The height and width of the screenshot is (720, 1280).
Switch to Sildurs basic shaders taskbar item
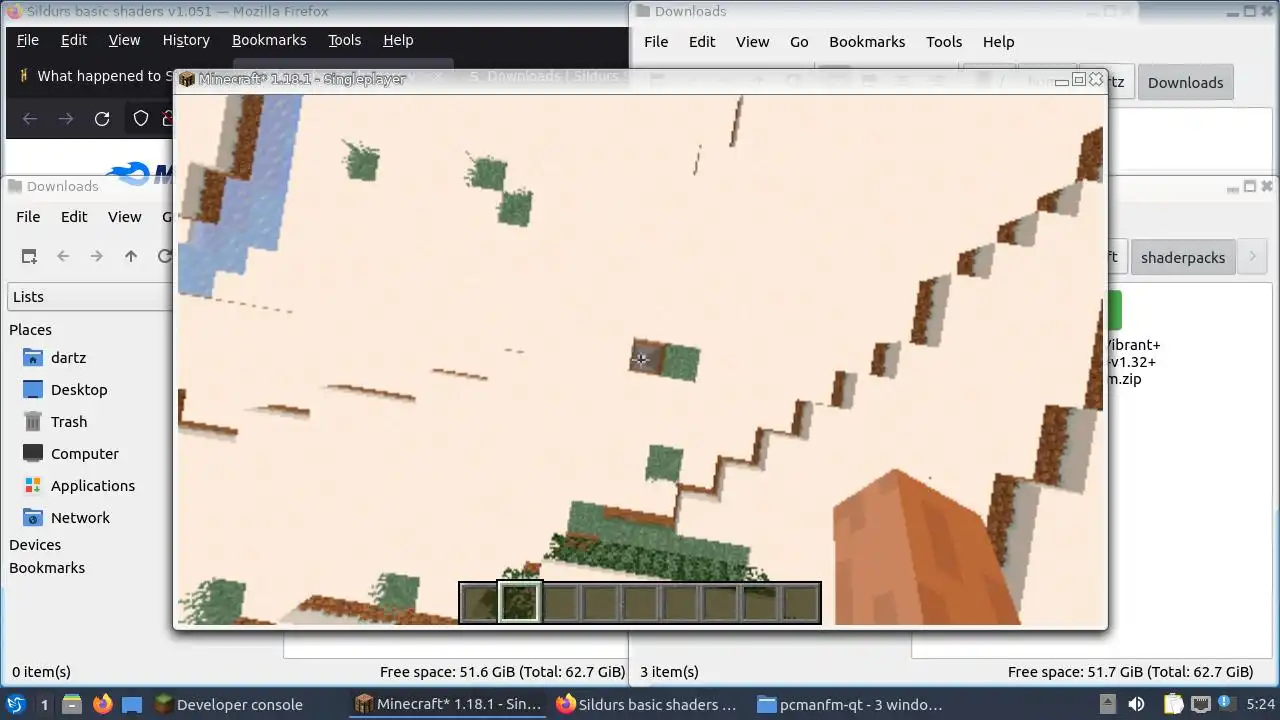(649, 704)
